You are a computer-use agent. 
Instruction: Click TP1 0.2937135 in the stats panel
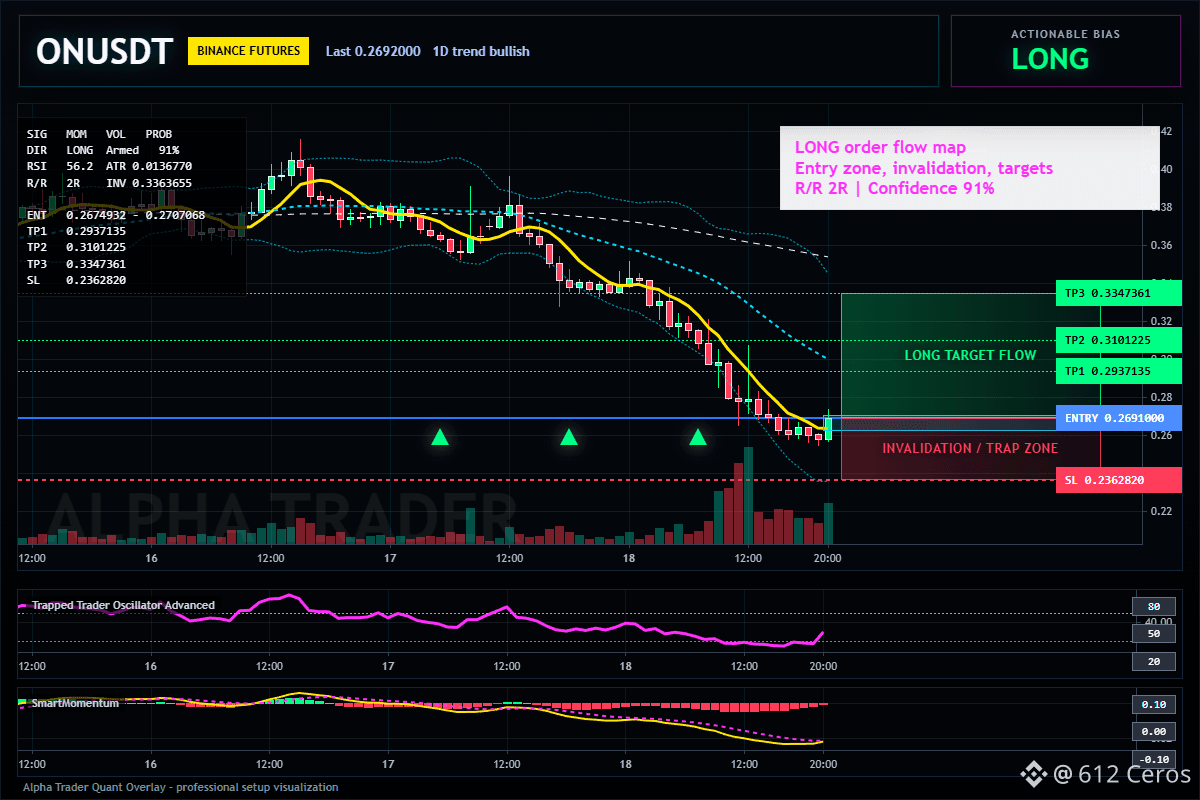point(76,231)
